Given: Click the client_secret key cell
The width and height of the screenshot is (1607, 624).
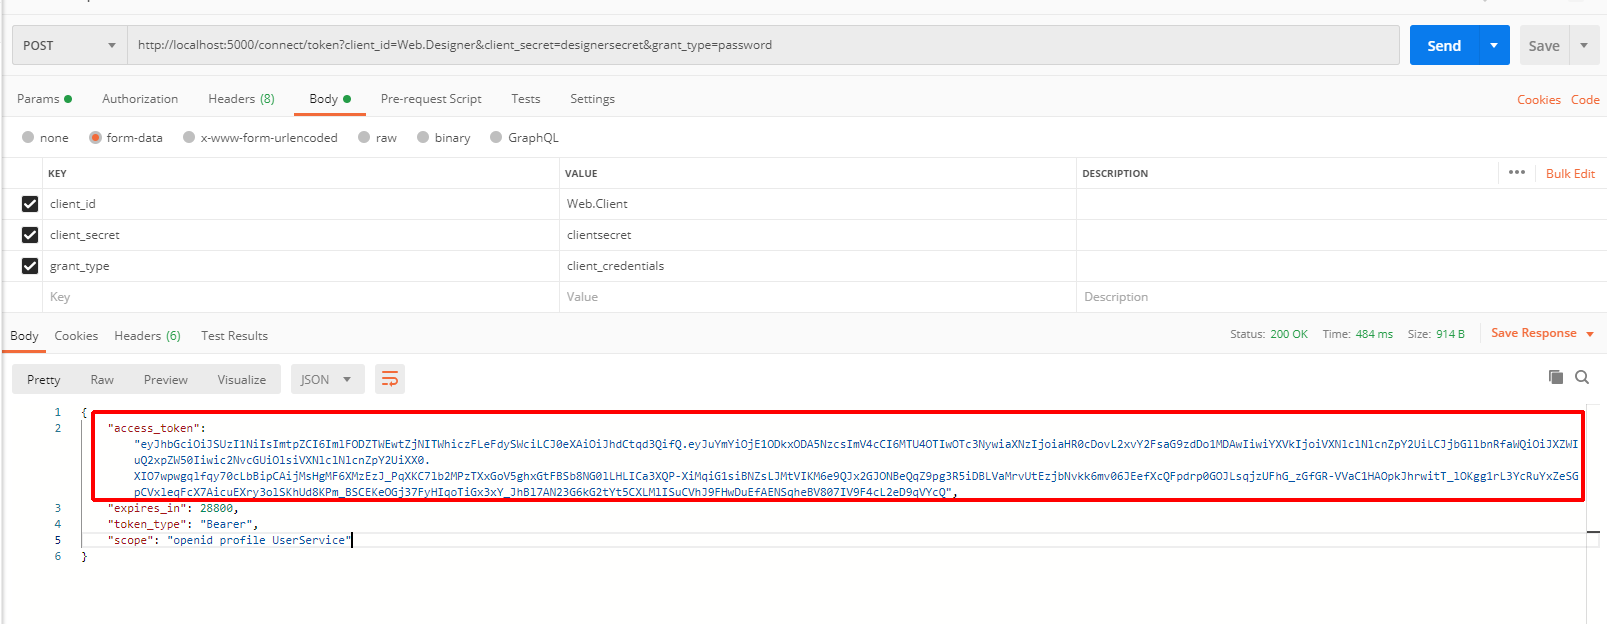Looking at the screenshot, I should tap(300, 235).
